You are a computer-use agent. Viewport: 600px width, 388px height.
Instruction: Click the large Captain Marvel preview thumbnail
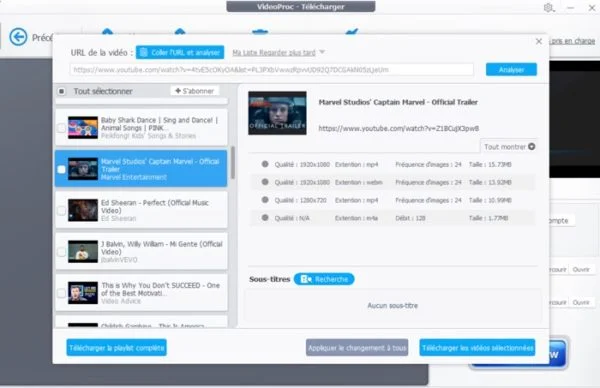[277, 113]
